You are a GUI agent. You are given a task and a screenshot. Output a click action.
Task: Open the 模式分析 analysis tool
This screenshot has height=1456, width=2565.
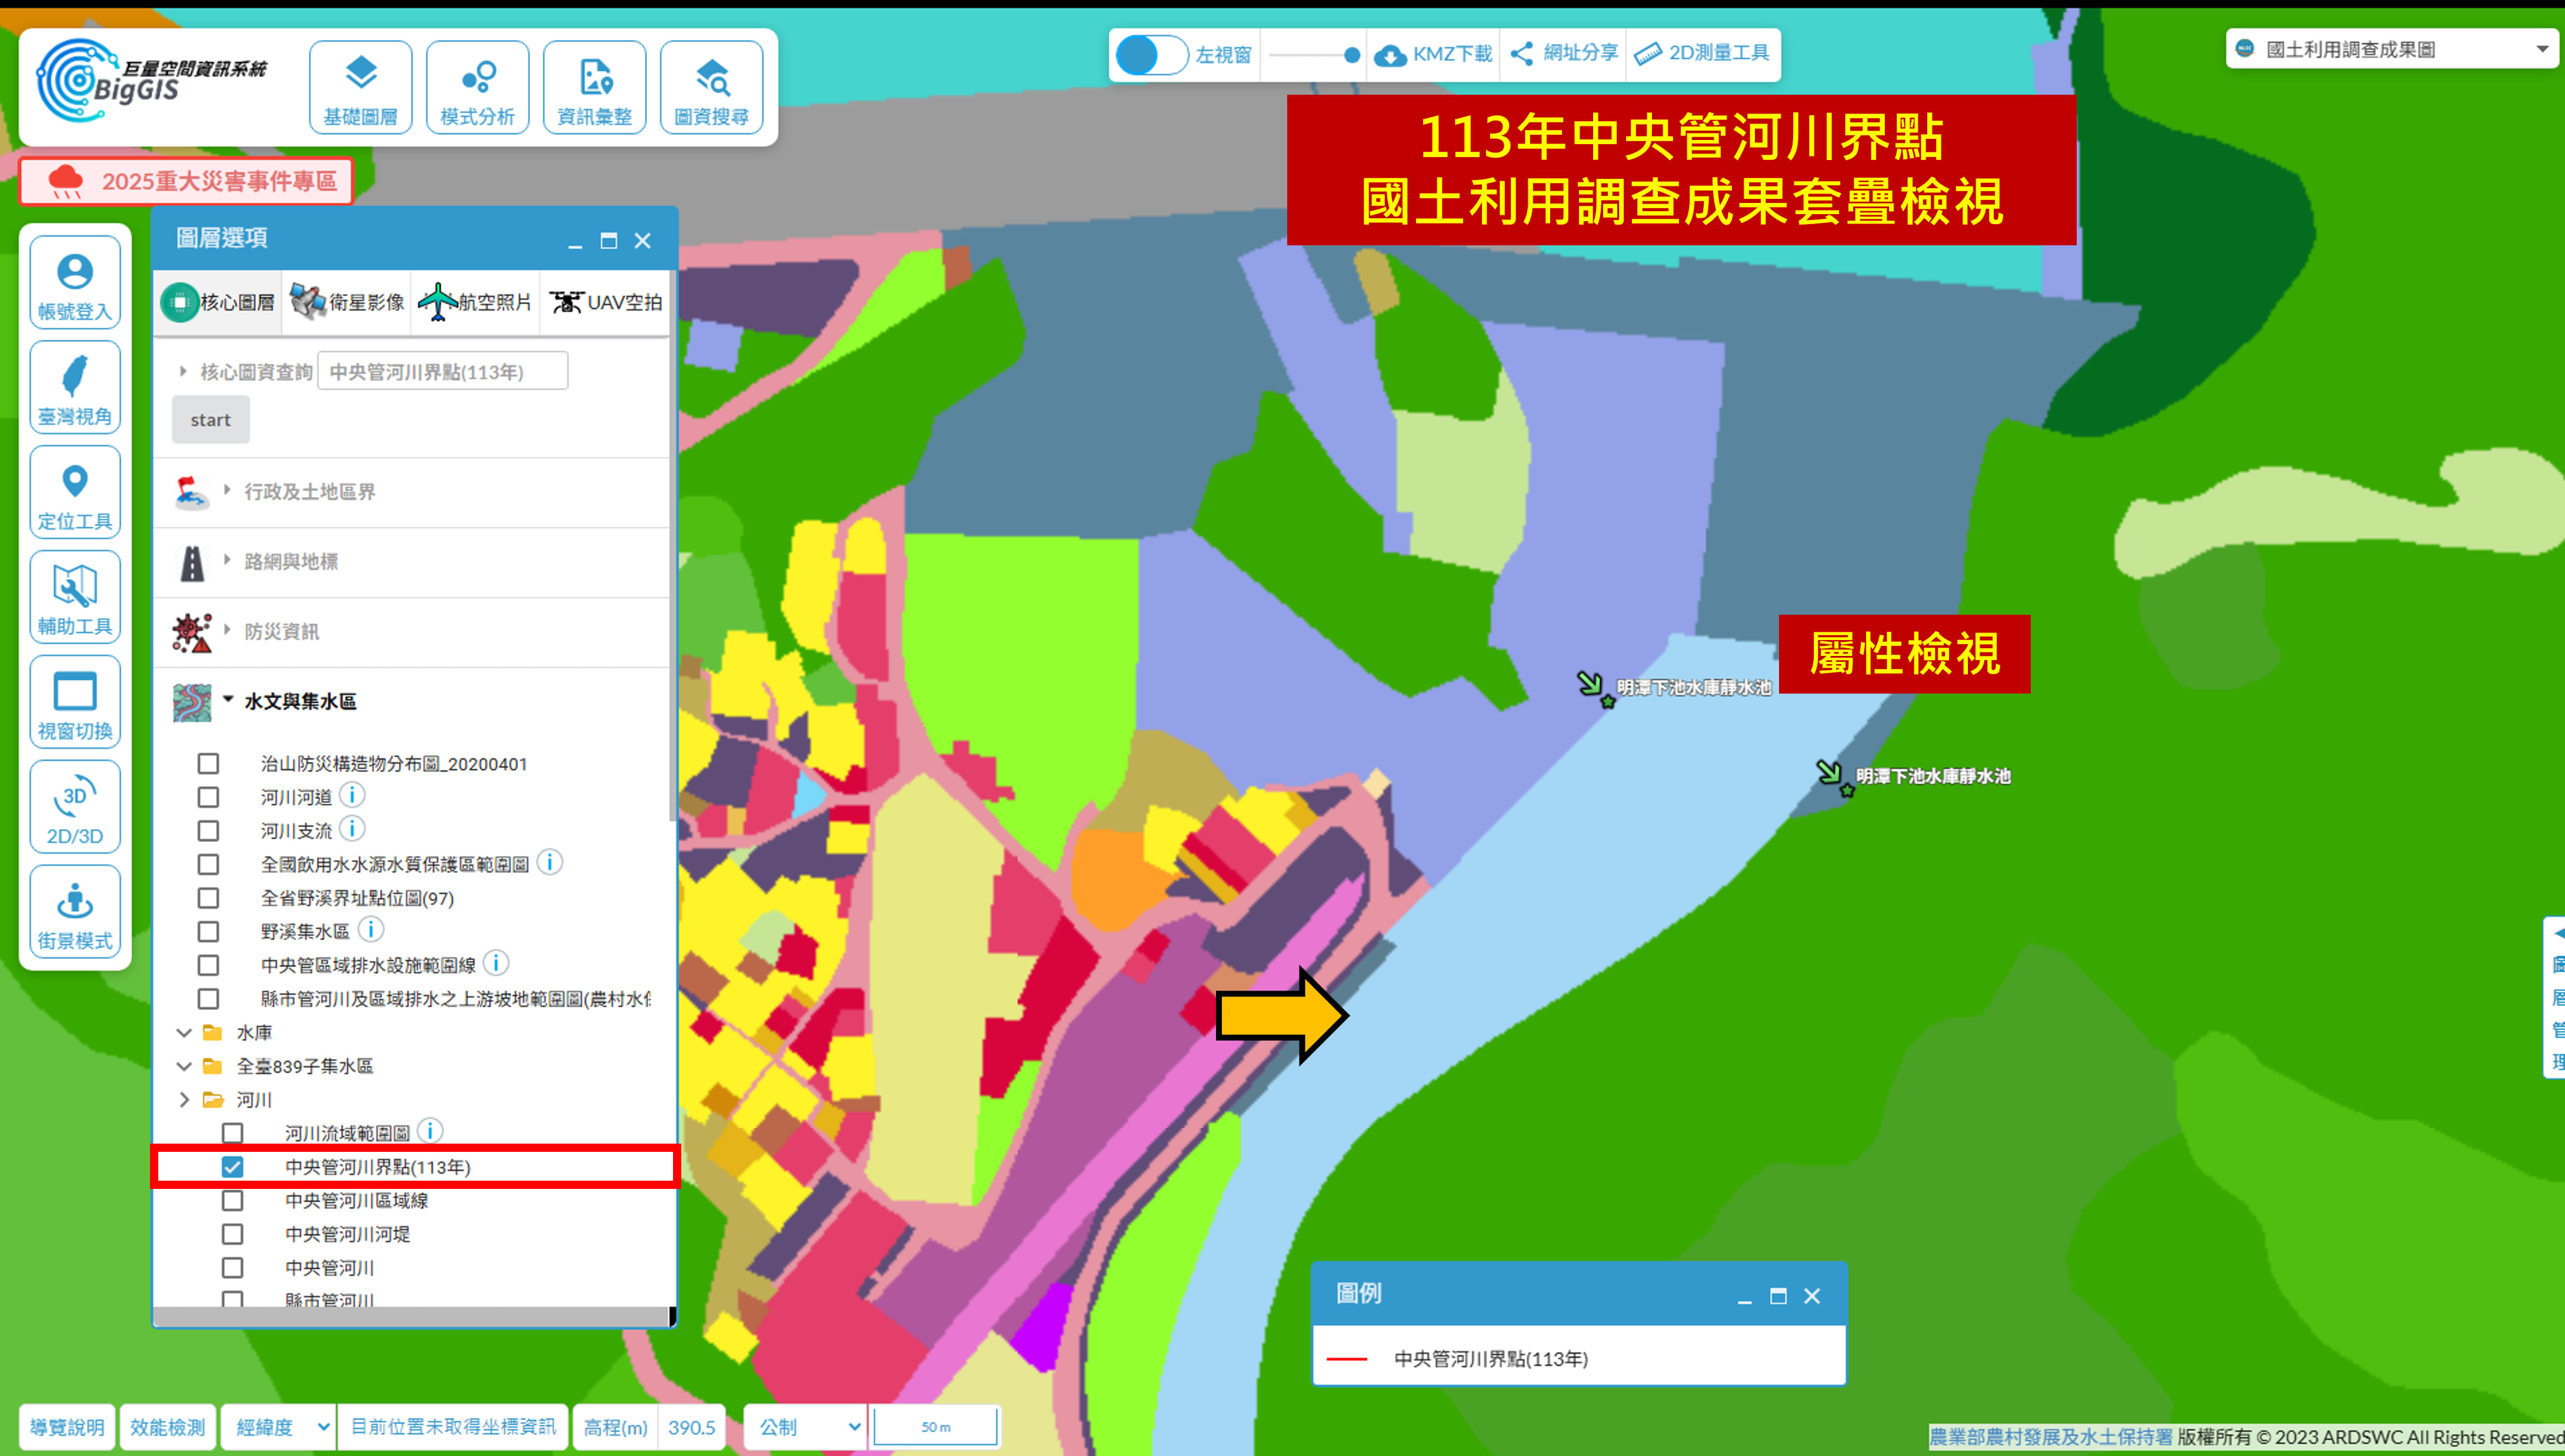pos(477,87)
